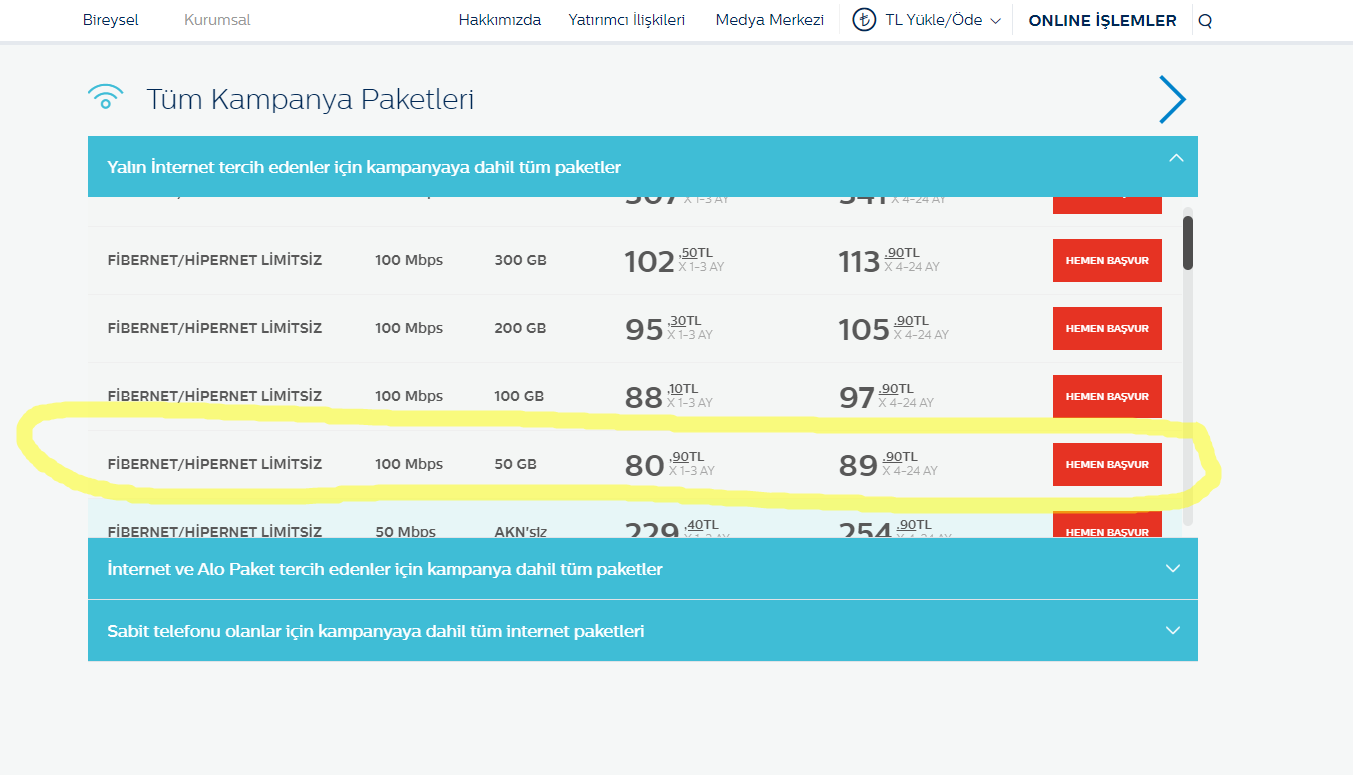Viewport: 1353px width, 775px height.
Task: Apply for the 50 GB package
Action: 1107,464
